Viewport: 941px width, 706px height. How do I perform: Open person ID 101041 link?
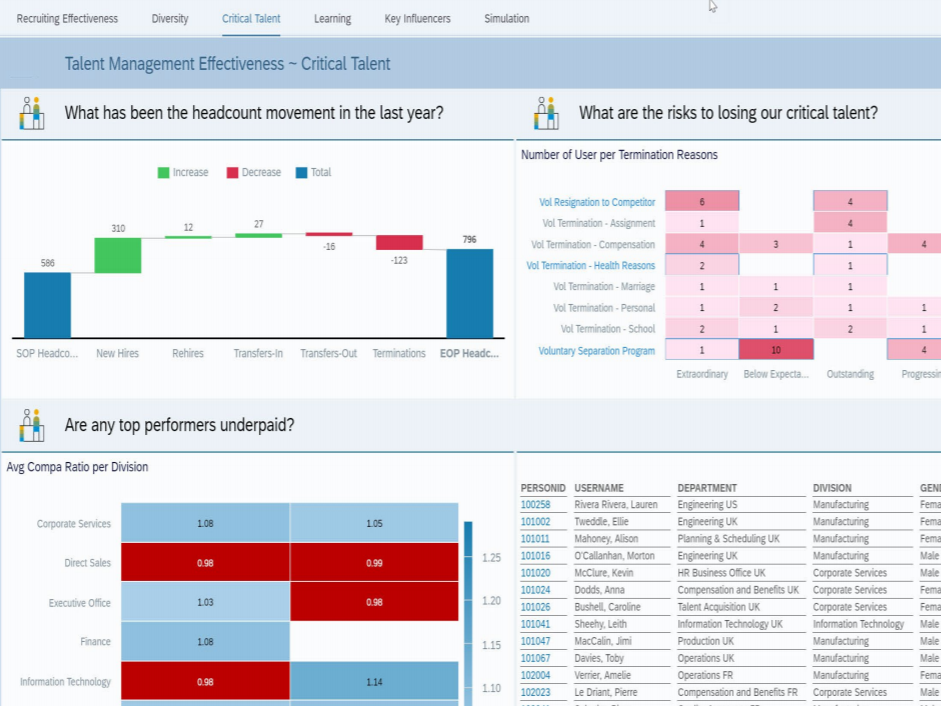click(535, 624)
